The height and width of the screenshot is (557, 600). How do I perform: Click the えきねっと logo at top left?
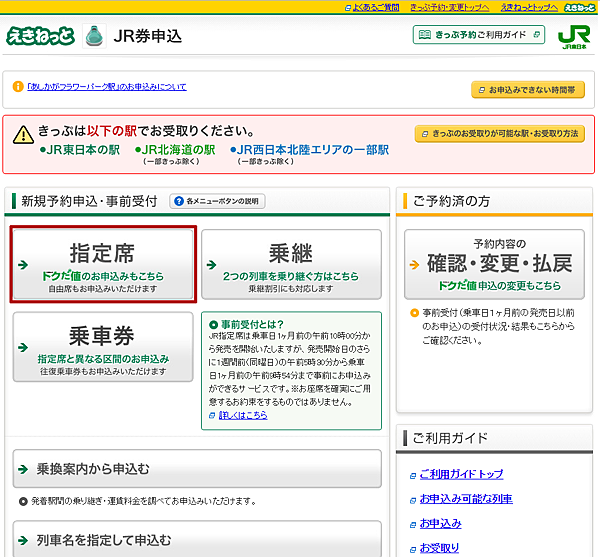click(40, 36)
